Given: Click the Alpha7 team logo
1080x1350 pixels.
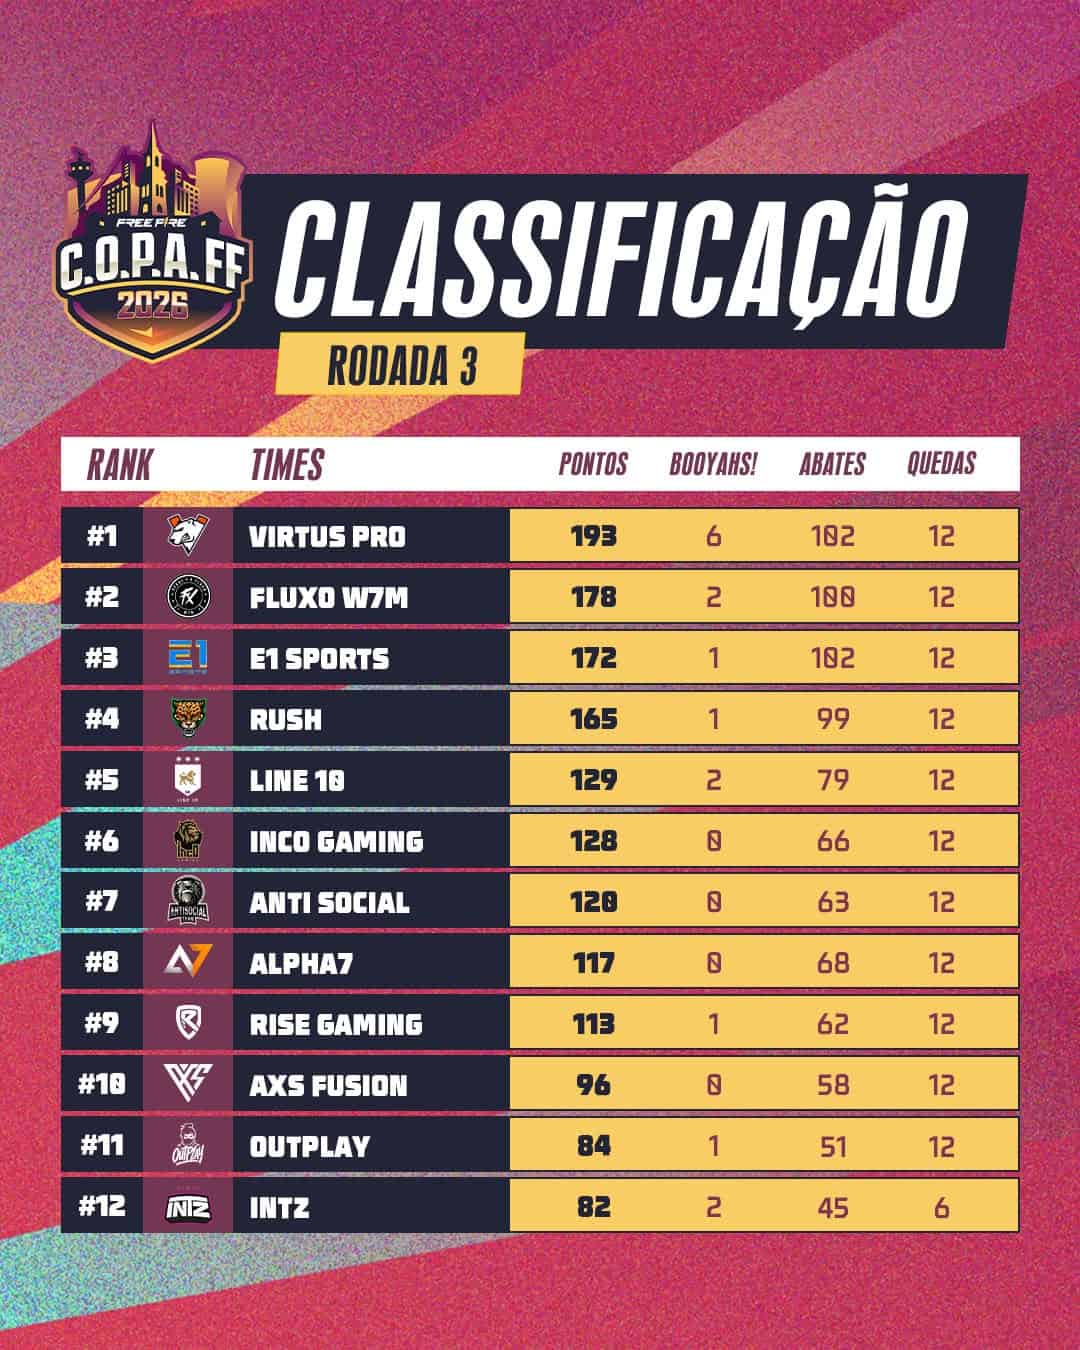Looking at the screenshot, I should (x=187, y=963).
